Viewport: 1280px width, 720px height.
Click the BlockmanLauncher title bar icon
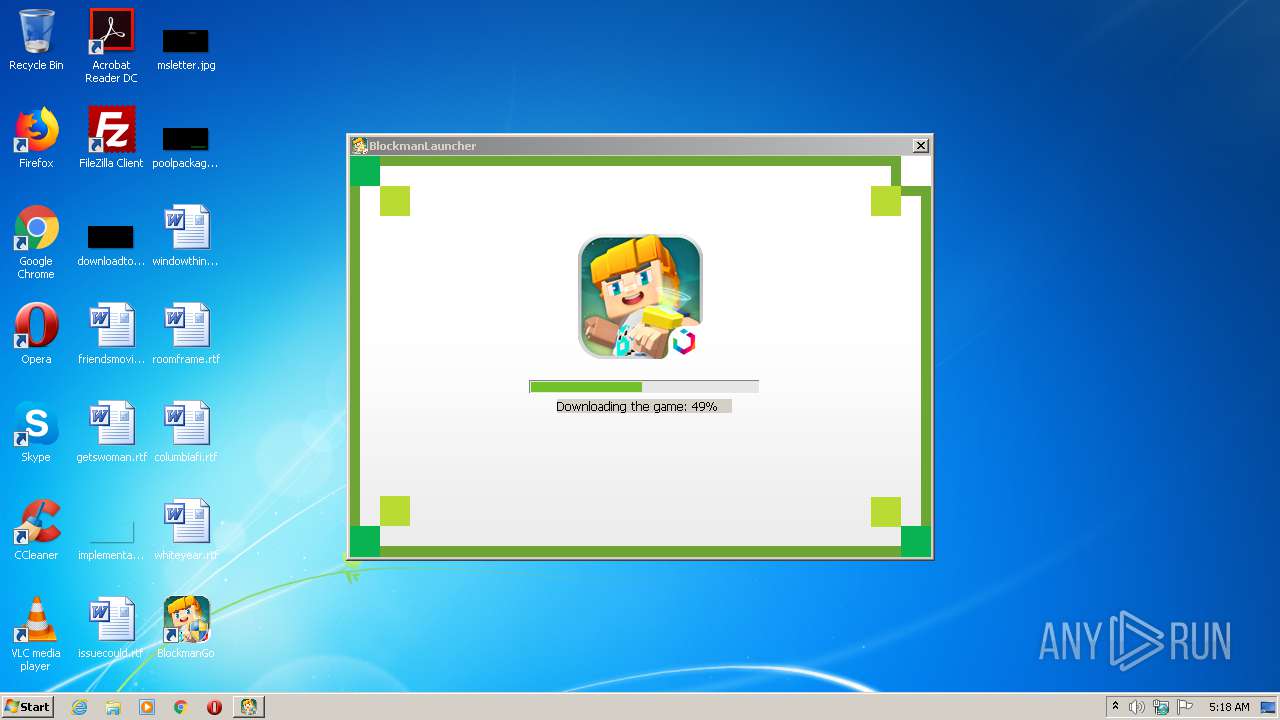(359, 146)
